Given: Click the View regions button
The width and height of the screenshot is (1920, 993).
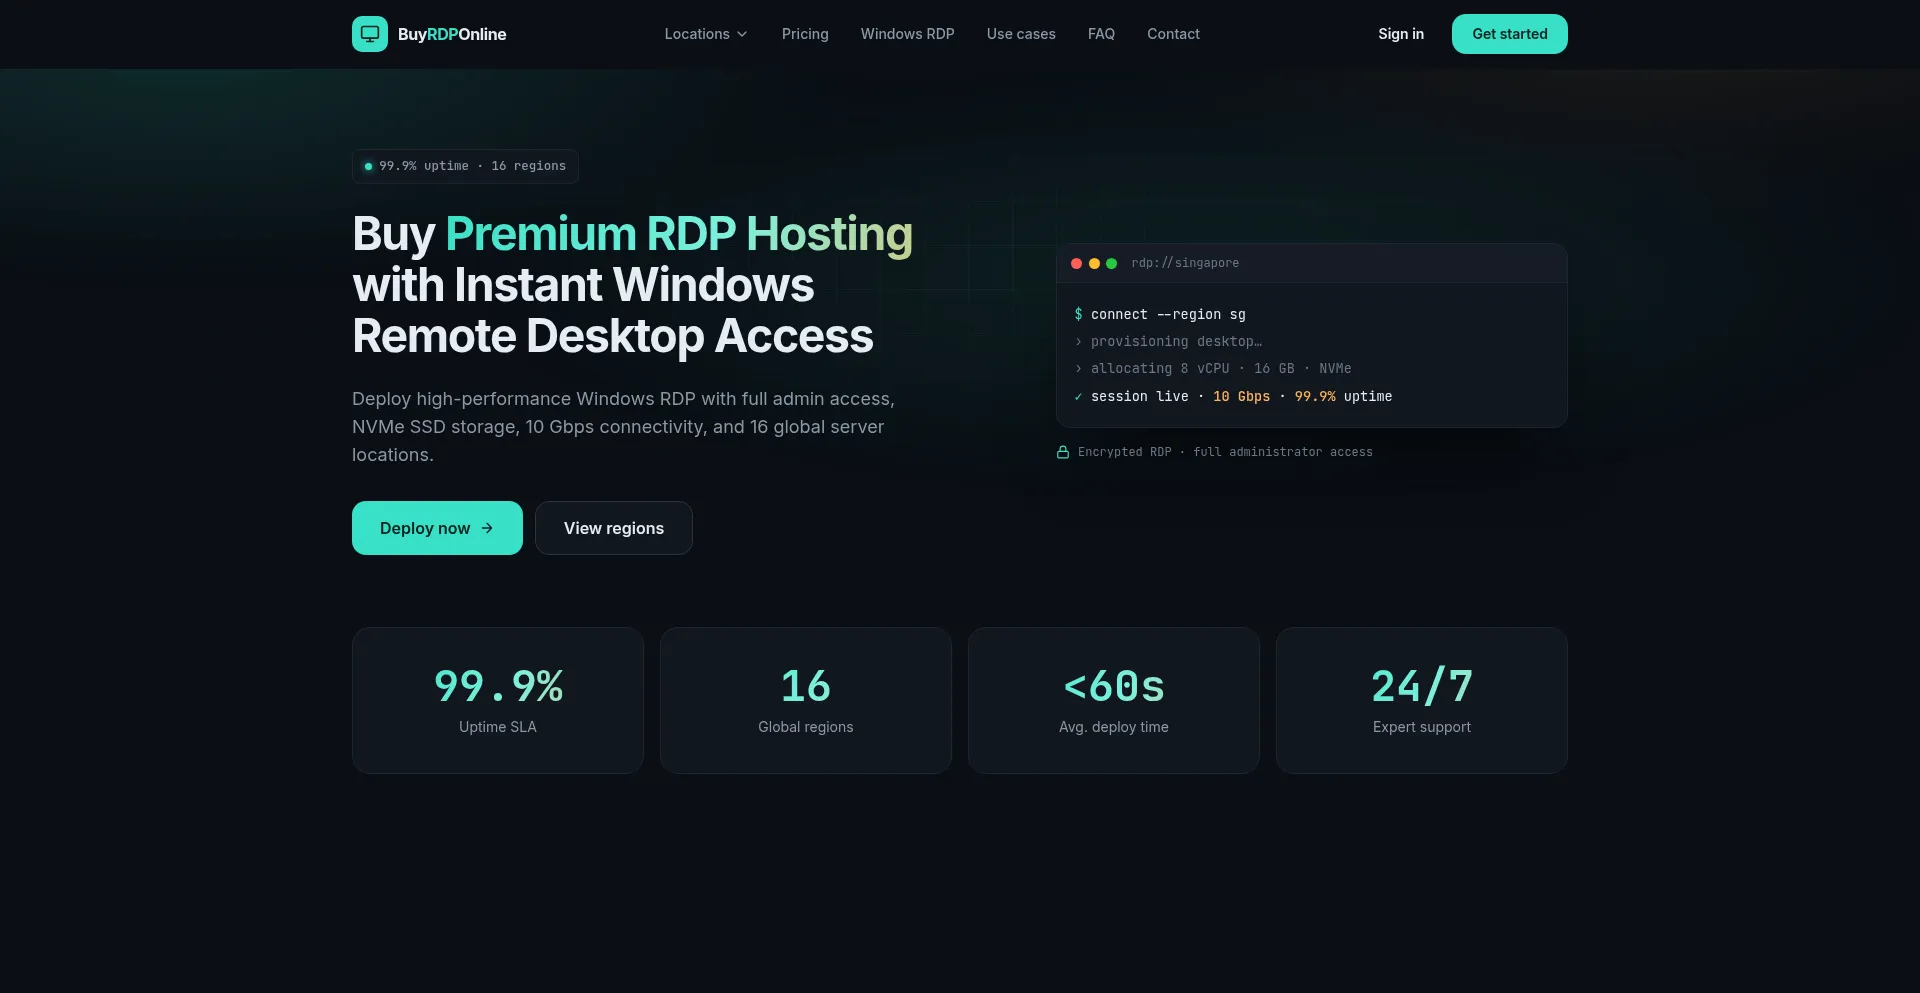Looking at the screenshot, I should (x=614, y=528).
